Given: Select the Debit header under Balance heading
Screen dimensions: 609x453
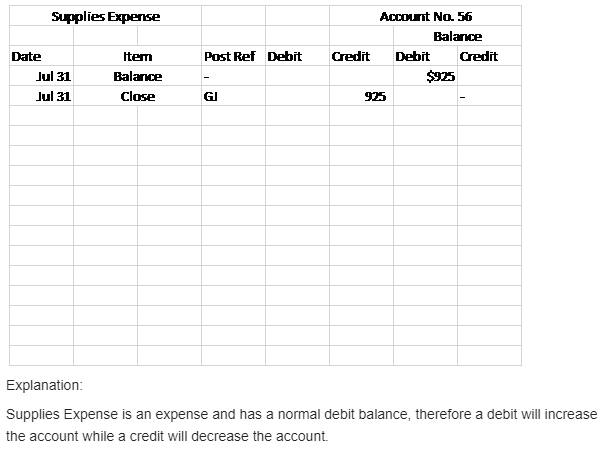Looking at the screenshot, I should tap(413, 56).
